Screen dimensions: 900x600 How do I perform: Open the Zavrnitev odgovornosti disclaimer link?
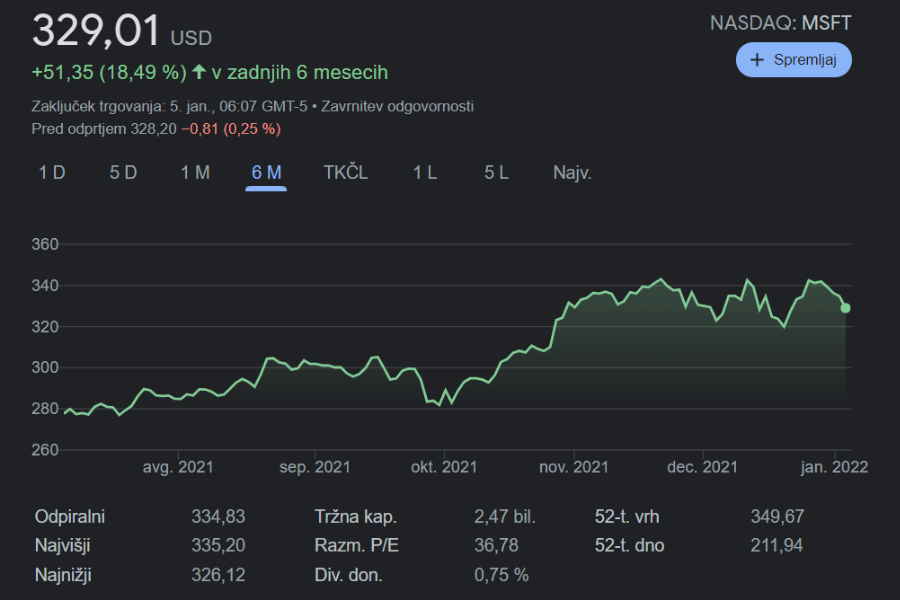397,106
